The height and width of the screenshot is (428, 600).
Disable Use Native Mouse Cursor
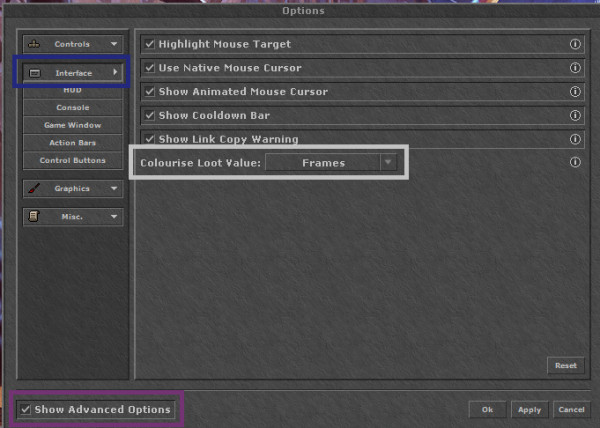pyautogui.click(x=150, y=68)
